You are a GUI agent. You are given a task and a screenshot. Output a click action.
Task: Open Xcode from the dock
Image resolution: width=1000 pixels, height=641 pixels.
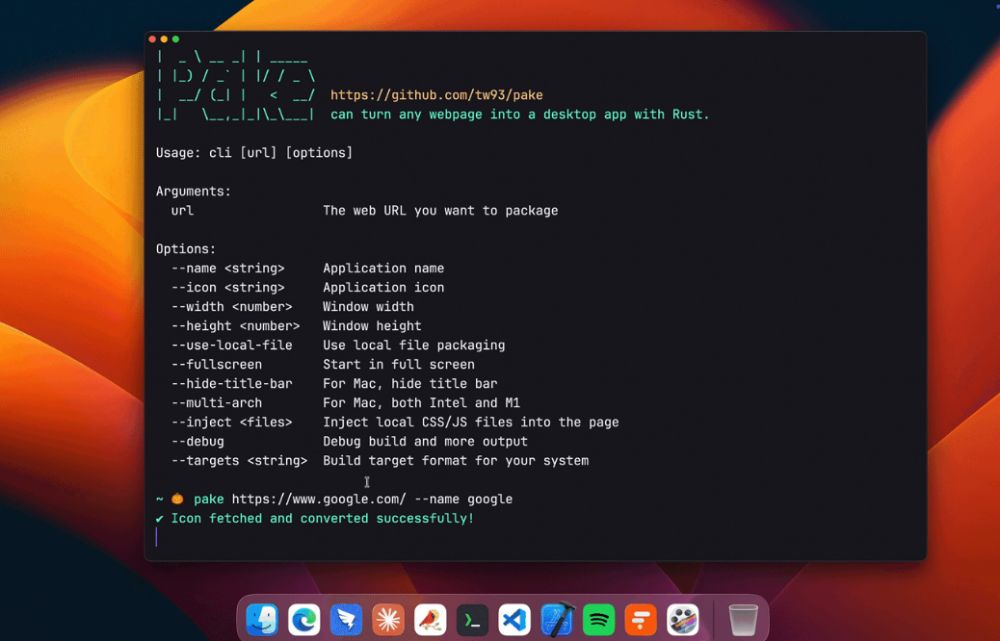click(x=557, y=619)
